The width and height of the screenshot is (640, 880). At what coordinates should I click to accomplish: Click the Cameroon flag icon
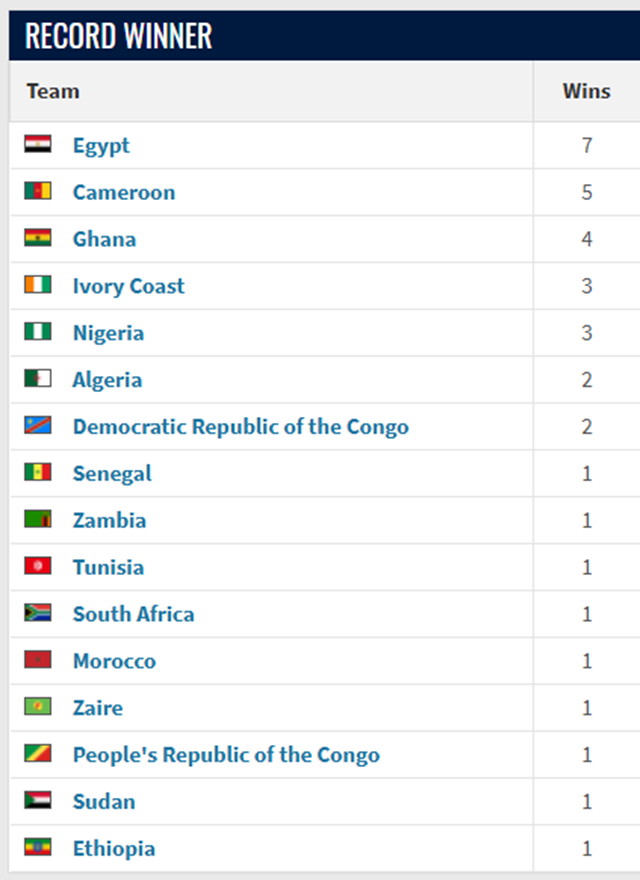pyautogui.click(x=38, y=191)
